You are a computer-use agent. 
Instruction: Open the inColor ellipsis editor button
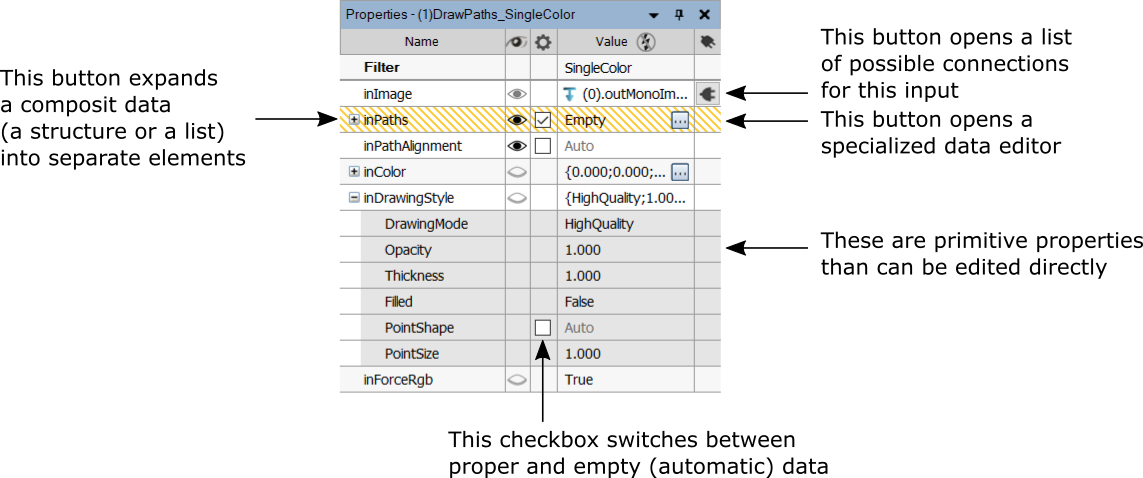(x=680, y=172)
